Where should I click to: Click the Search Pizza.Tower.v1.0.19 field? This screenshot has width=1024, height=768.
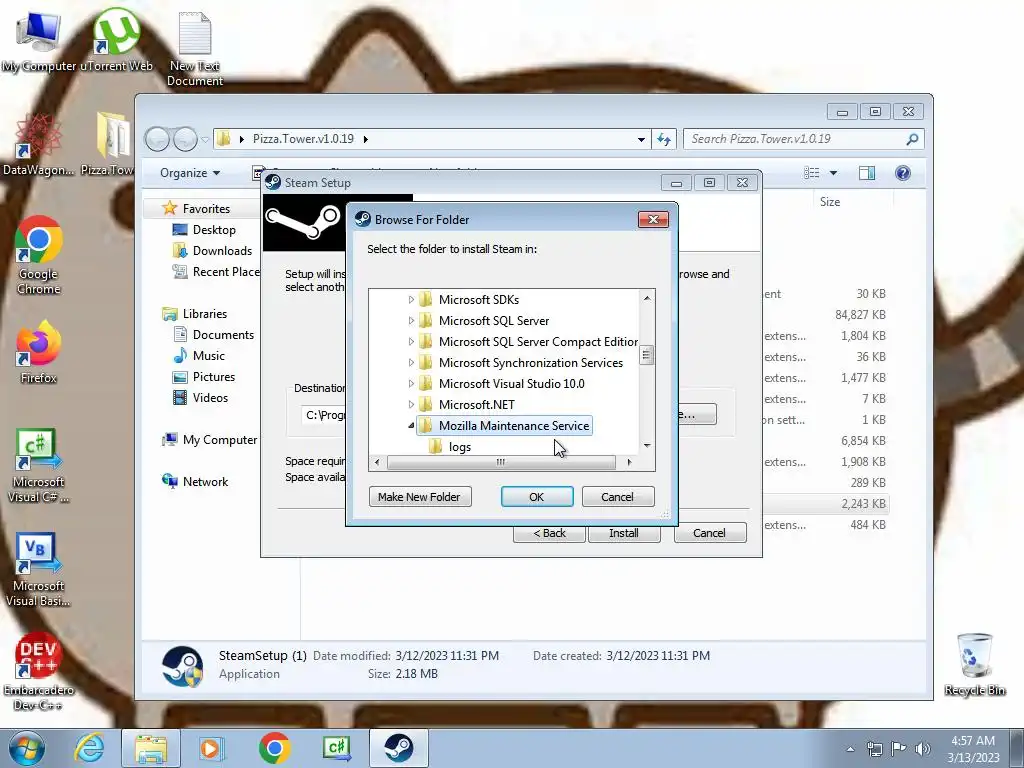point(803,139)
